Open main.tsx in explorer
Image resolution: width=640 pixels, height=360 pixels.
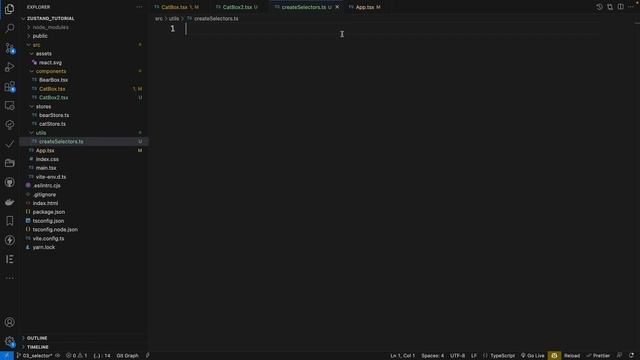point(46,168)
